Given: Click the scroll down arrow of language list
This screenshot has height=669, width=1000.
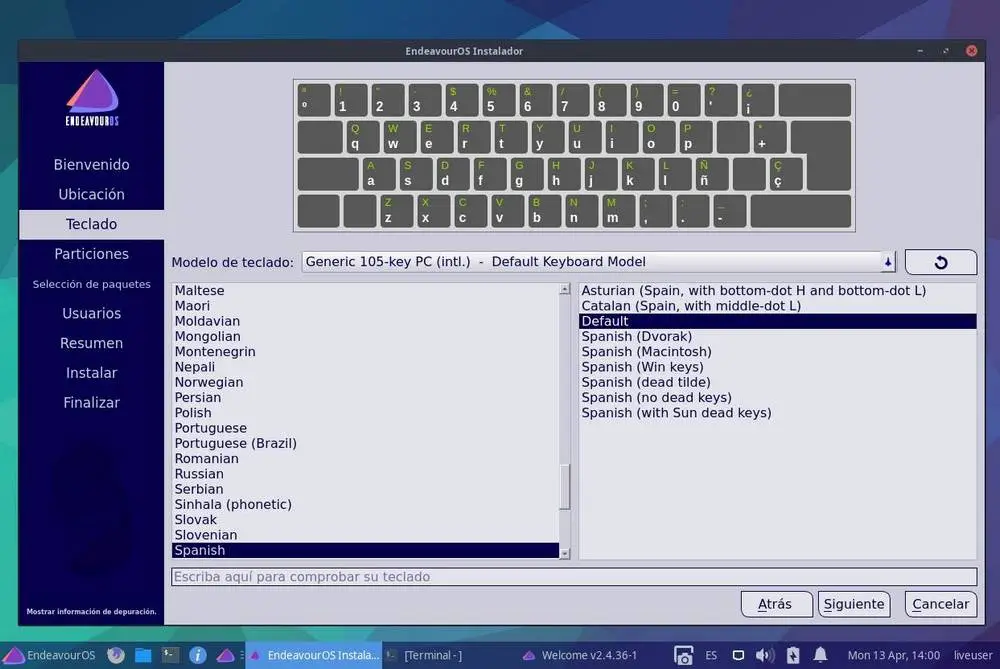Looking at the screenshot, I should point(564,554).
